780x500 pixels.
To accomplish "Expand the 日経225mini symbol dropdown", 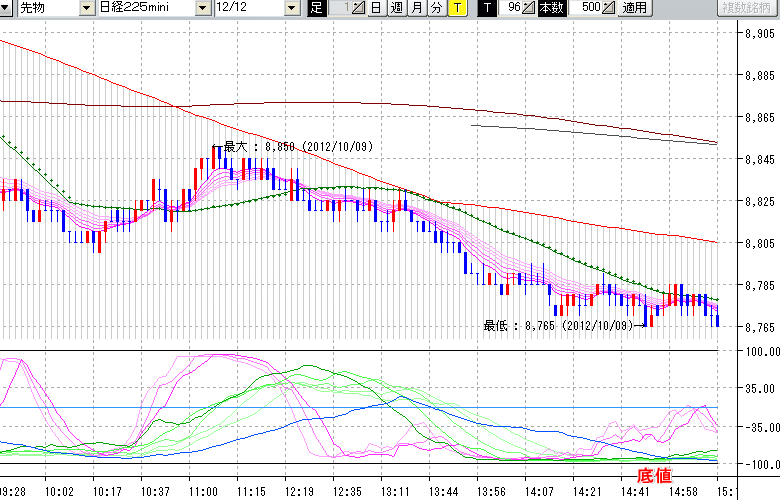I will 202,8.
